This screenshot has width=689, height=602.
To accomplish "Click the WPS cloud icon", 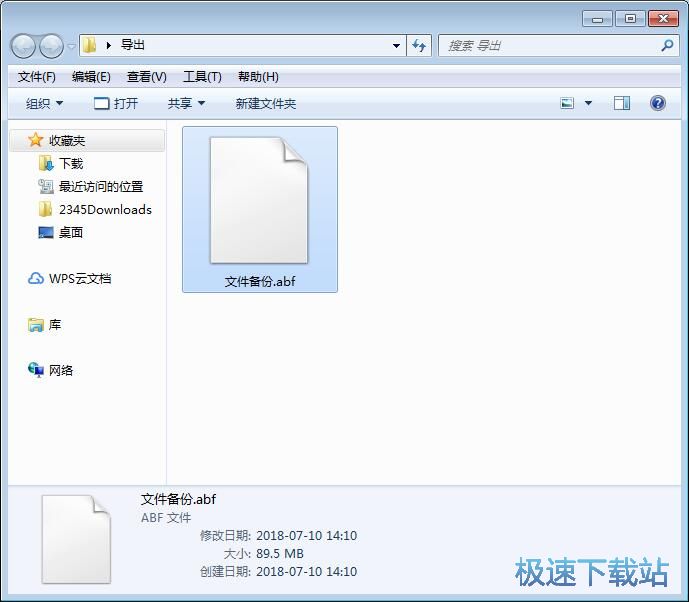I will point(36,278).
